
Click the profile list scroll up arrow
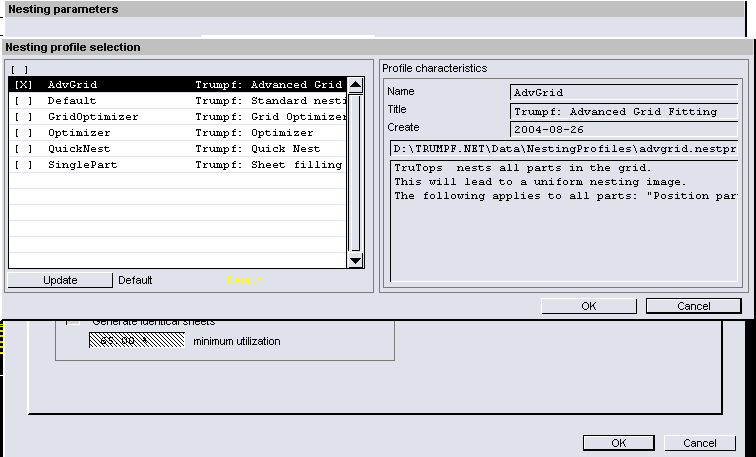(355, 85)
